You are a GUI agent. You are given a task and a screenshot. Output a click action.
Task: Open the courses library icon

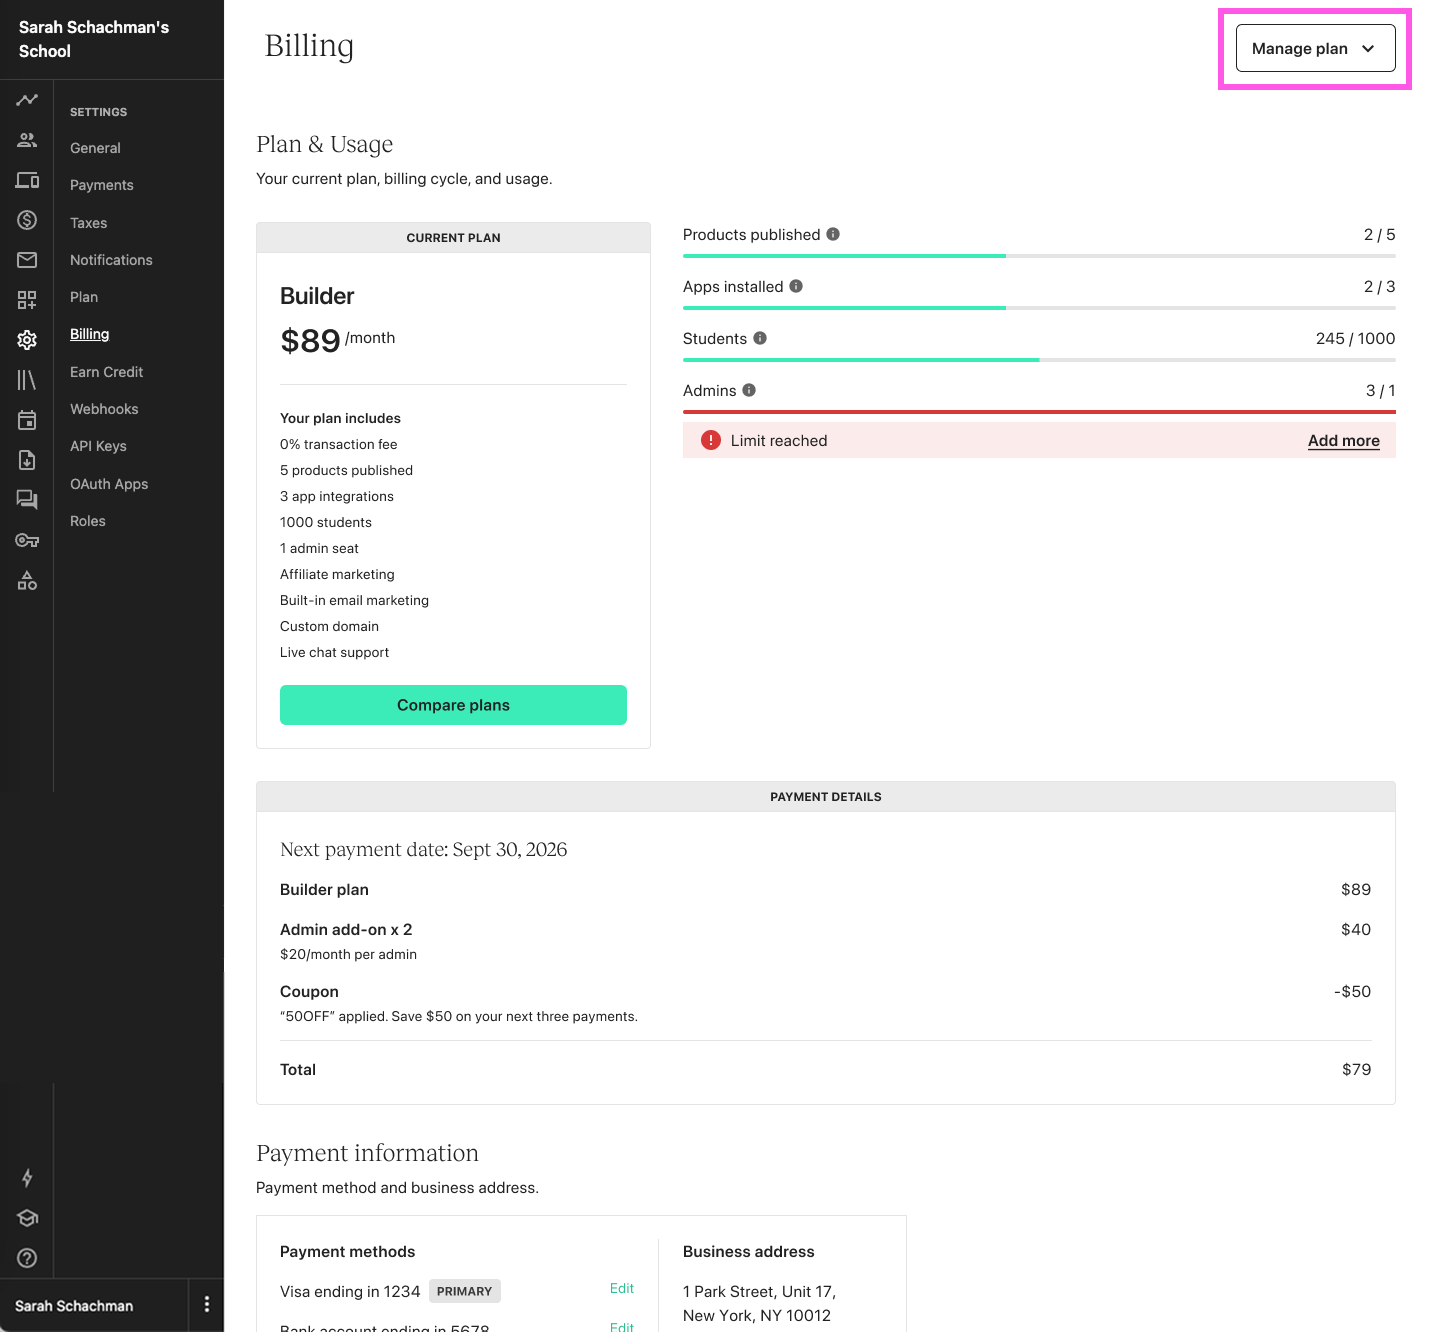[x=27, y=380]
